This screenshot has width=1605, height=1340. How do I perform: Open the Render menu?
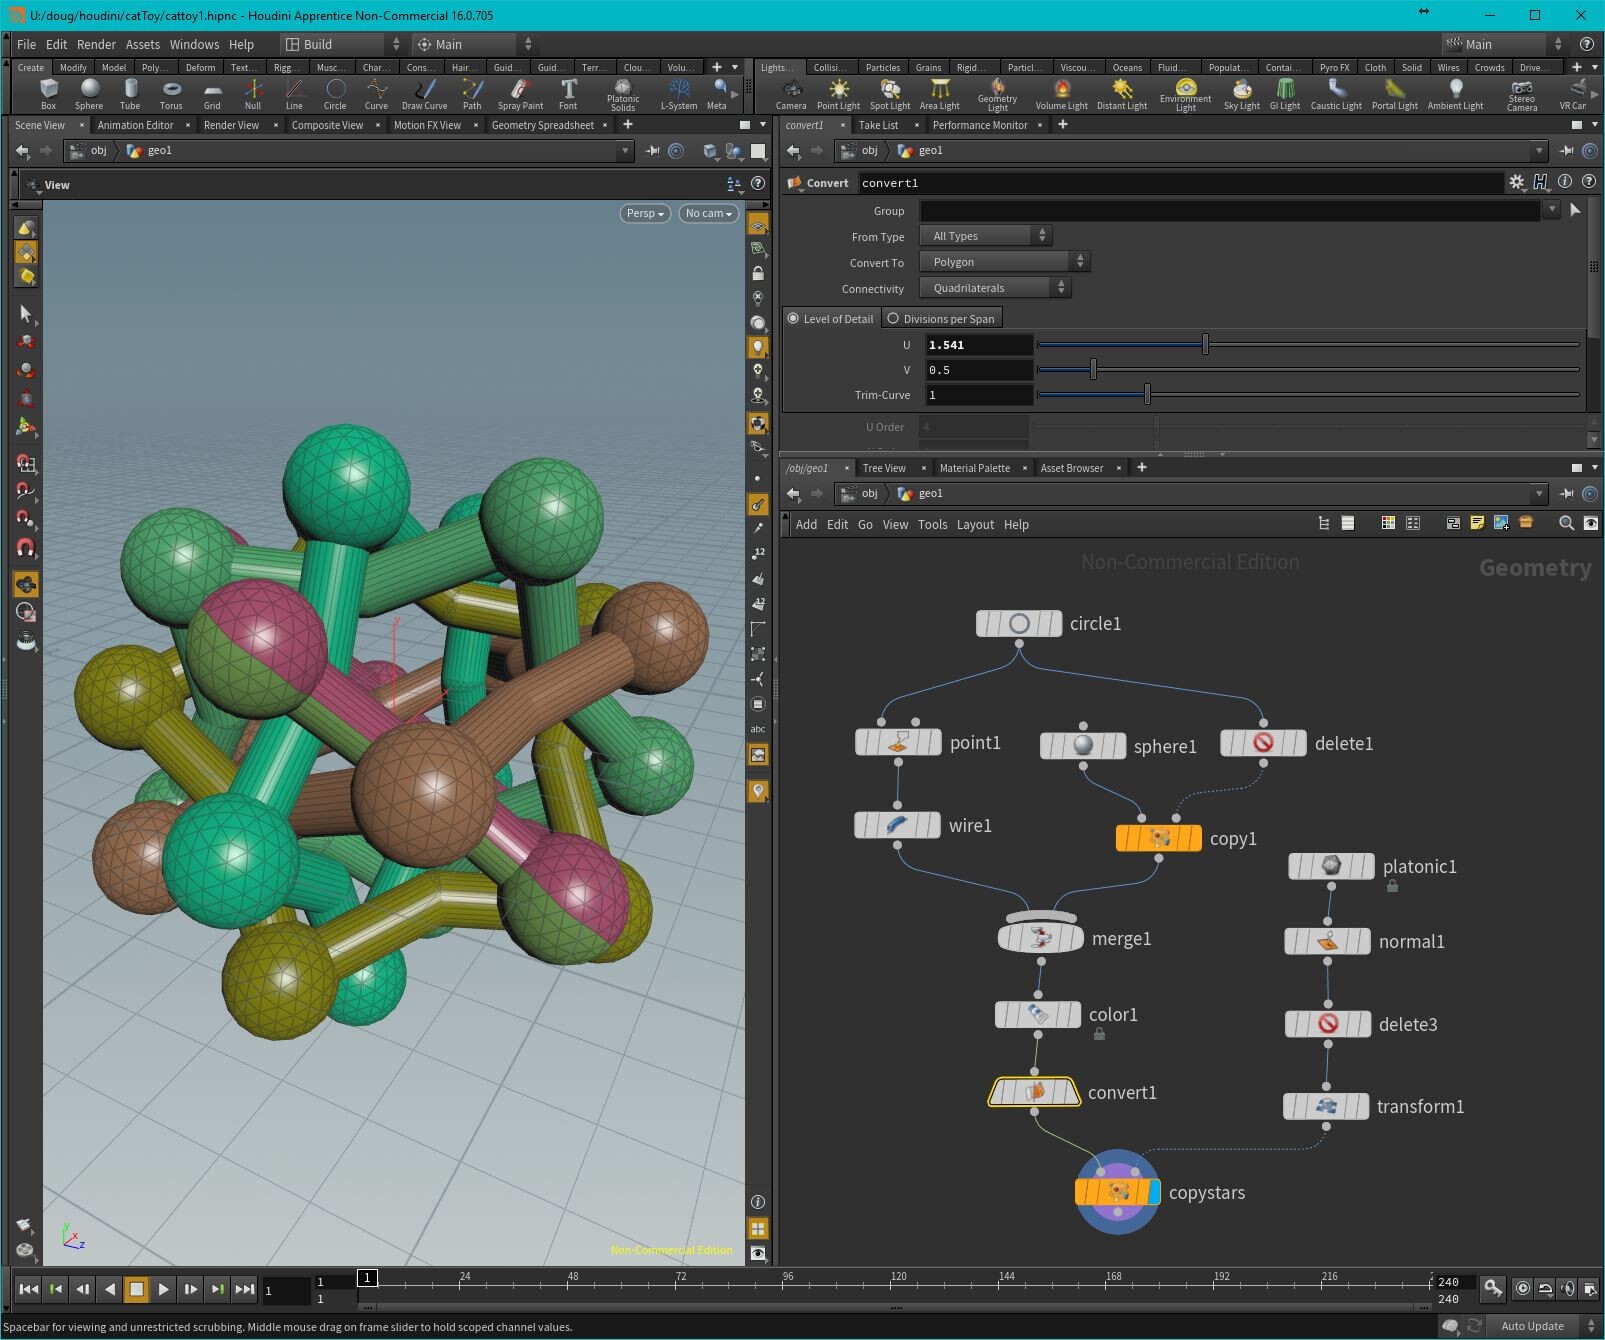point(96,44)
